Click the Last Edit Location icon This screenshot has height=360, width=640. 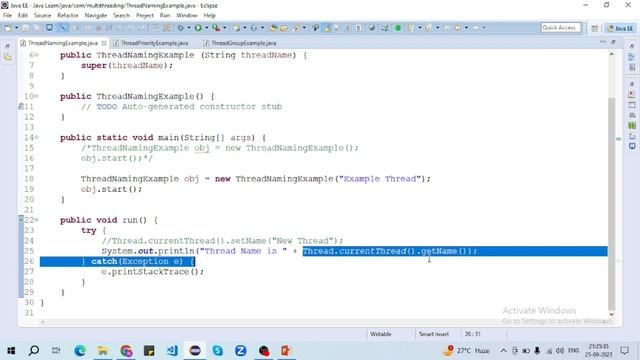(x=447, y=28)
